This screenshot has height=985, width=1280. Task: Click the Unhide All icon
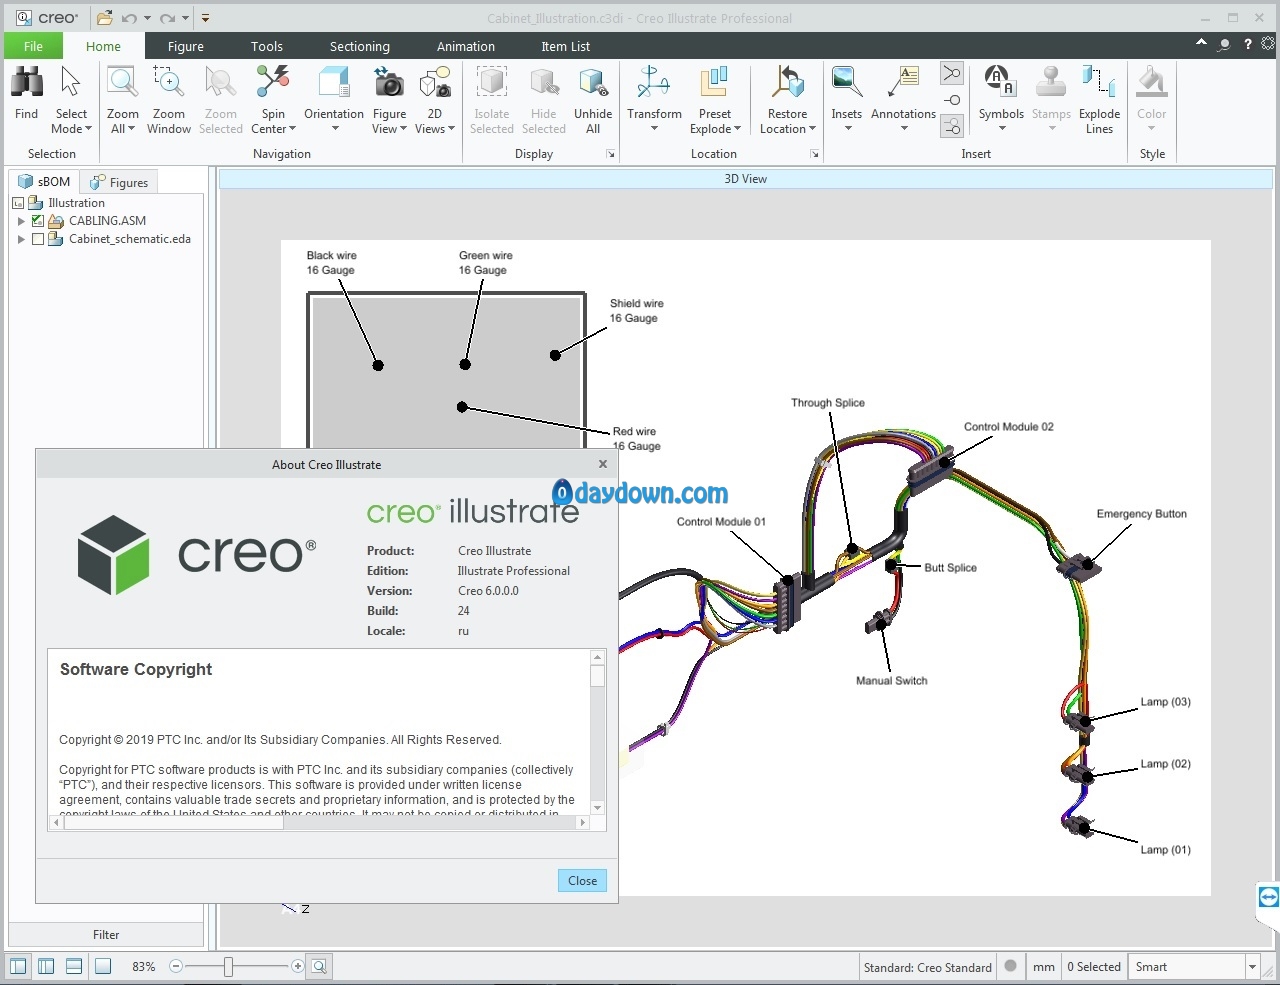point(593,84)
